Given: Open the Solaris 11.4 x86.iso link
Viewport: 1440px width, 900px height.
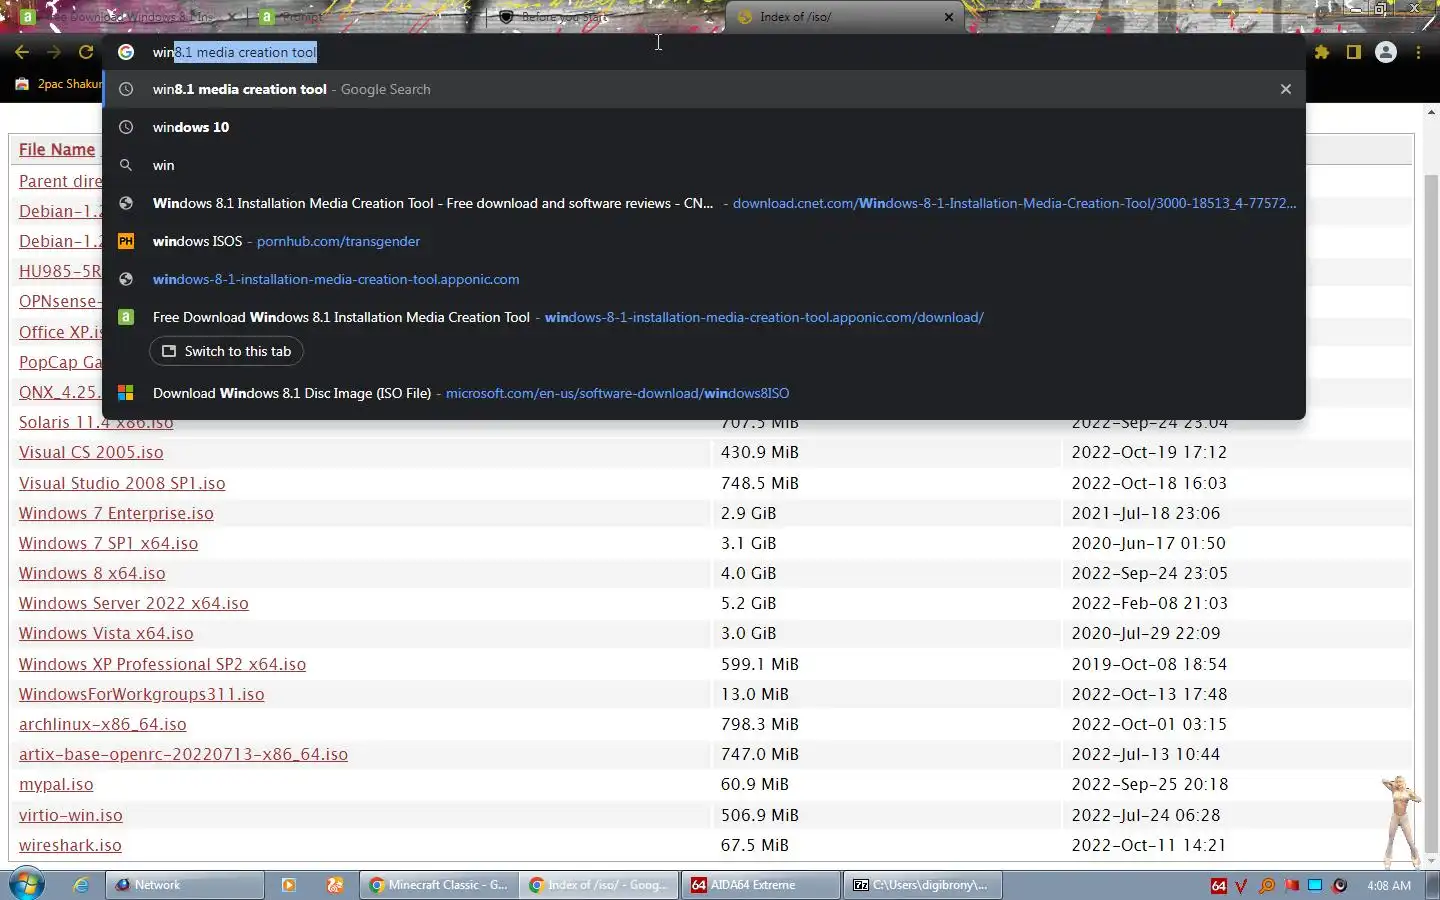Looking at the screenshot, I should (x=96, y=423).
